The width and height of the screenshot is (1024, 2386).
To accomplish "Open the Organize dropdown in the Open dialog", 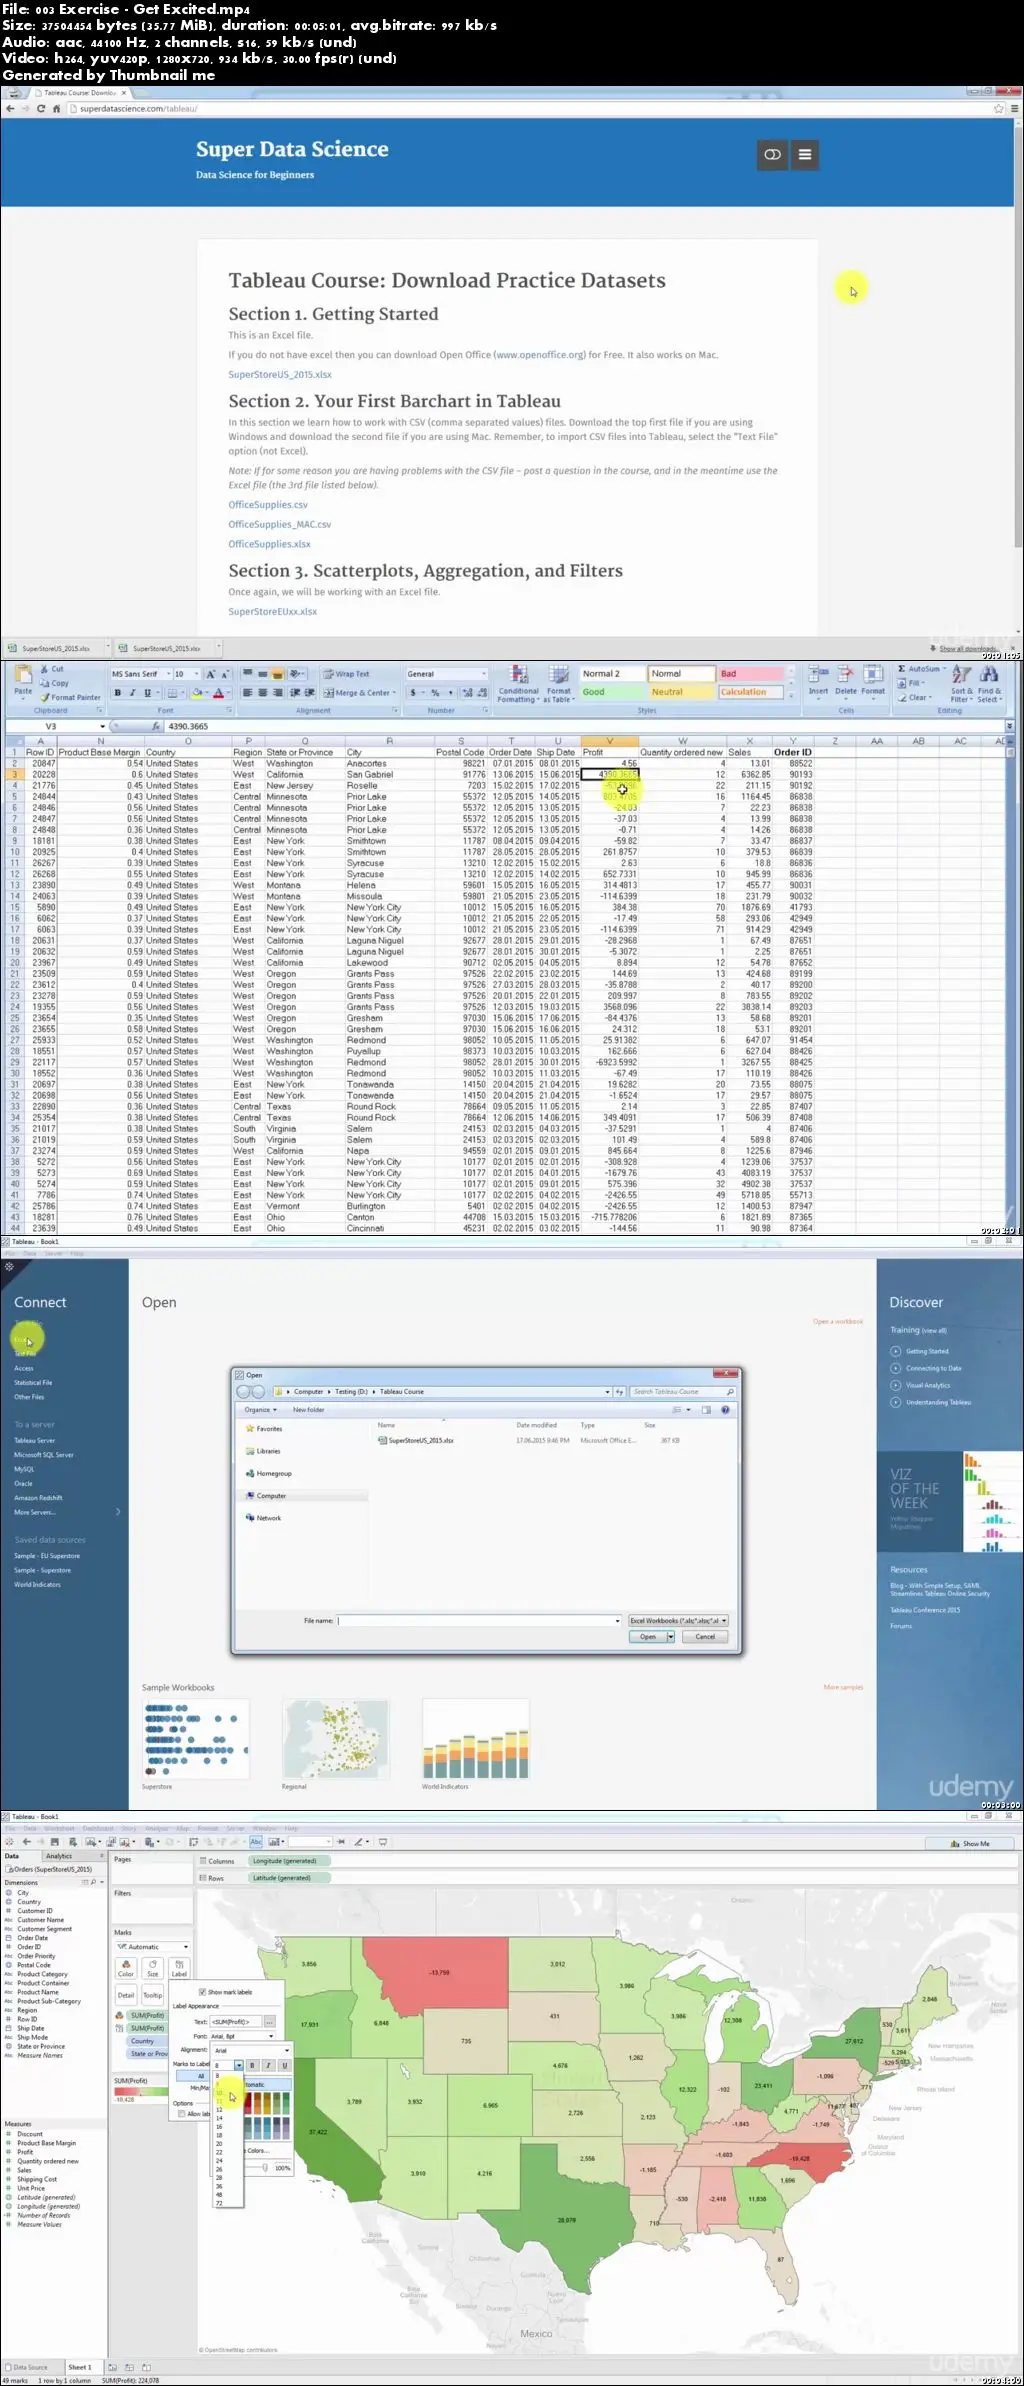I will pos(260,1410).
